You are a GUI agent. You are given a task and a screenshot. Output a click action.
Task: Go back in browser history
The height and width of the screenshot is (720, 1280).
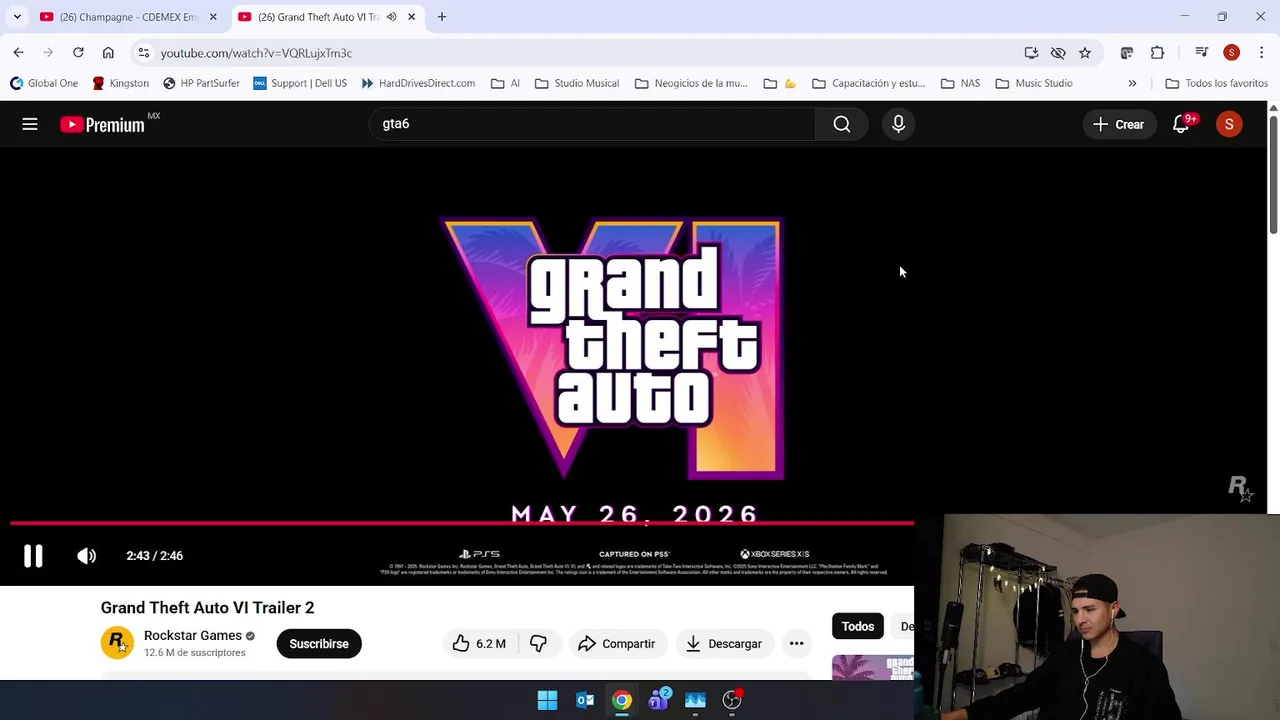(18, 53)
